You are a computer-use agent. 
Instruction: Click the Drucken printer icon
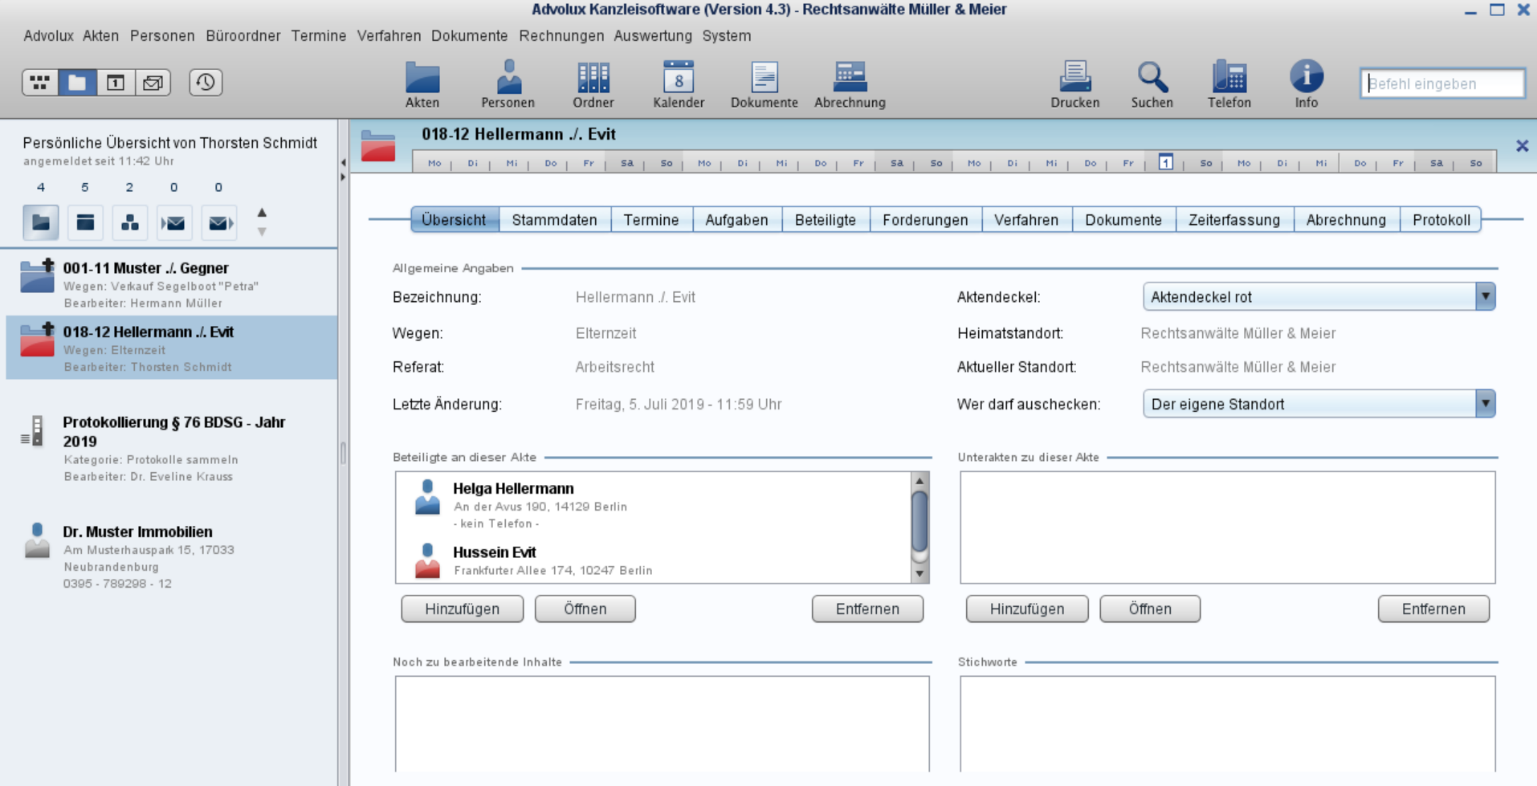click(1075, 84)
